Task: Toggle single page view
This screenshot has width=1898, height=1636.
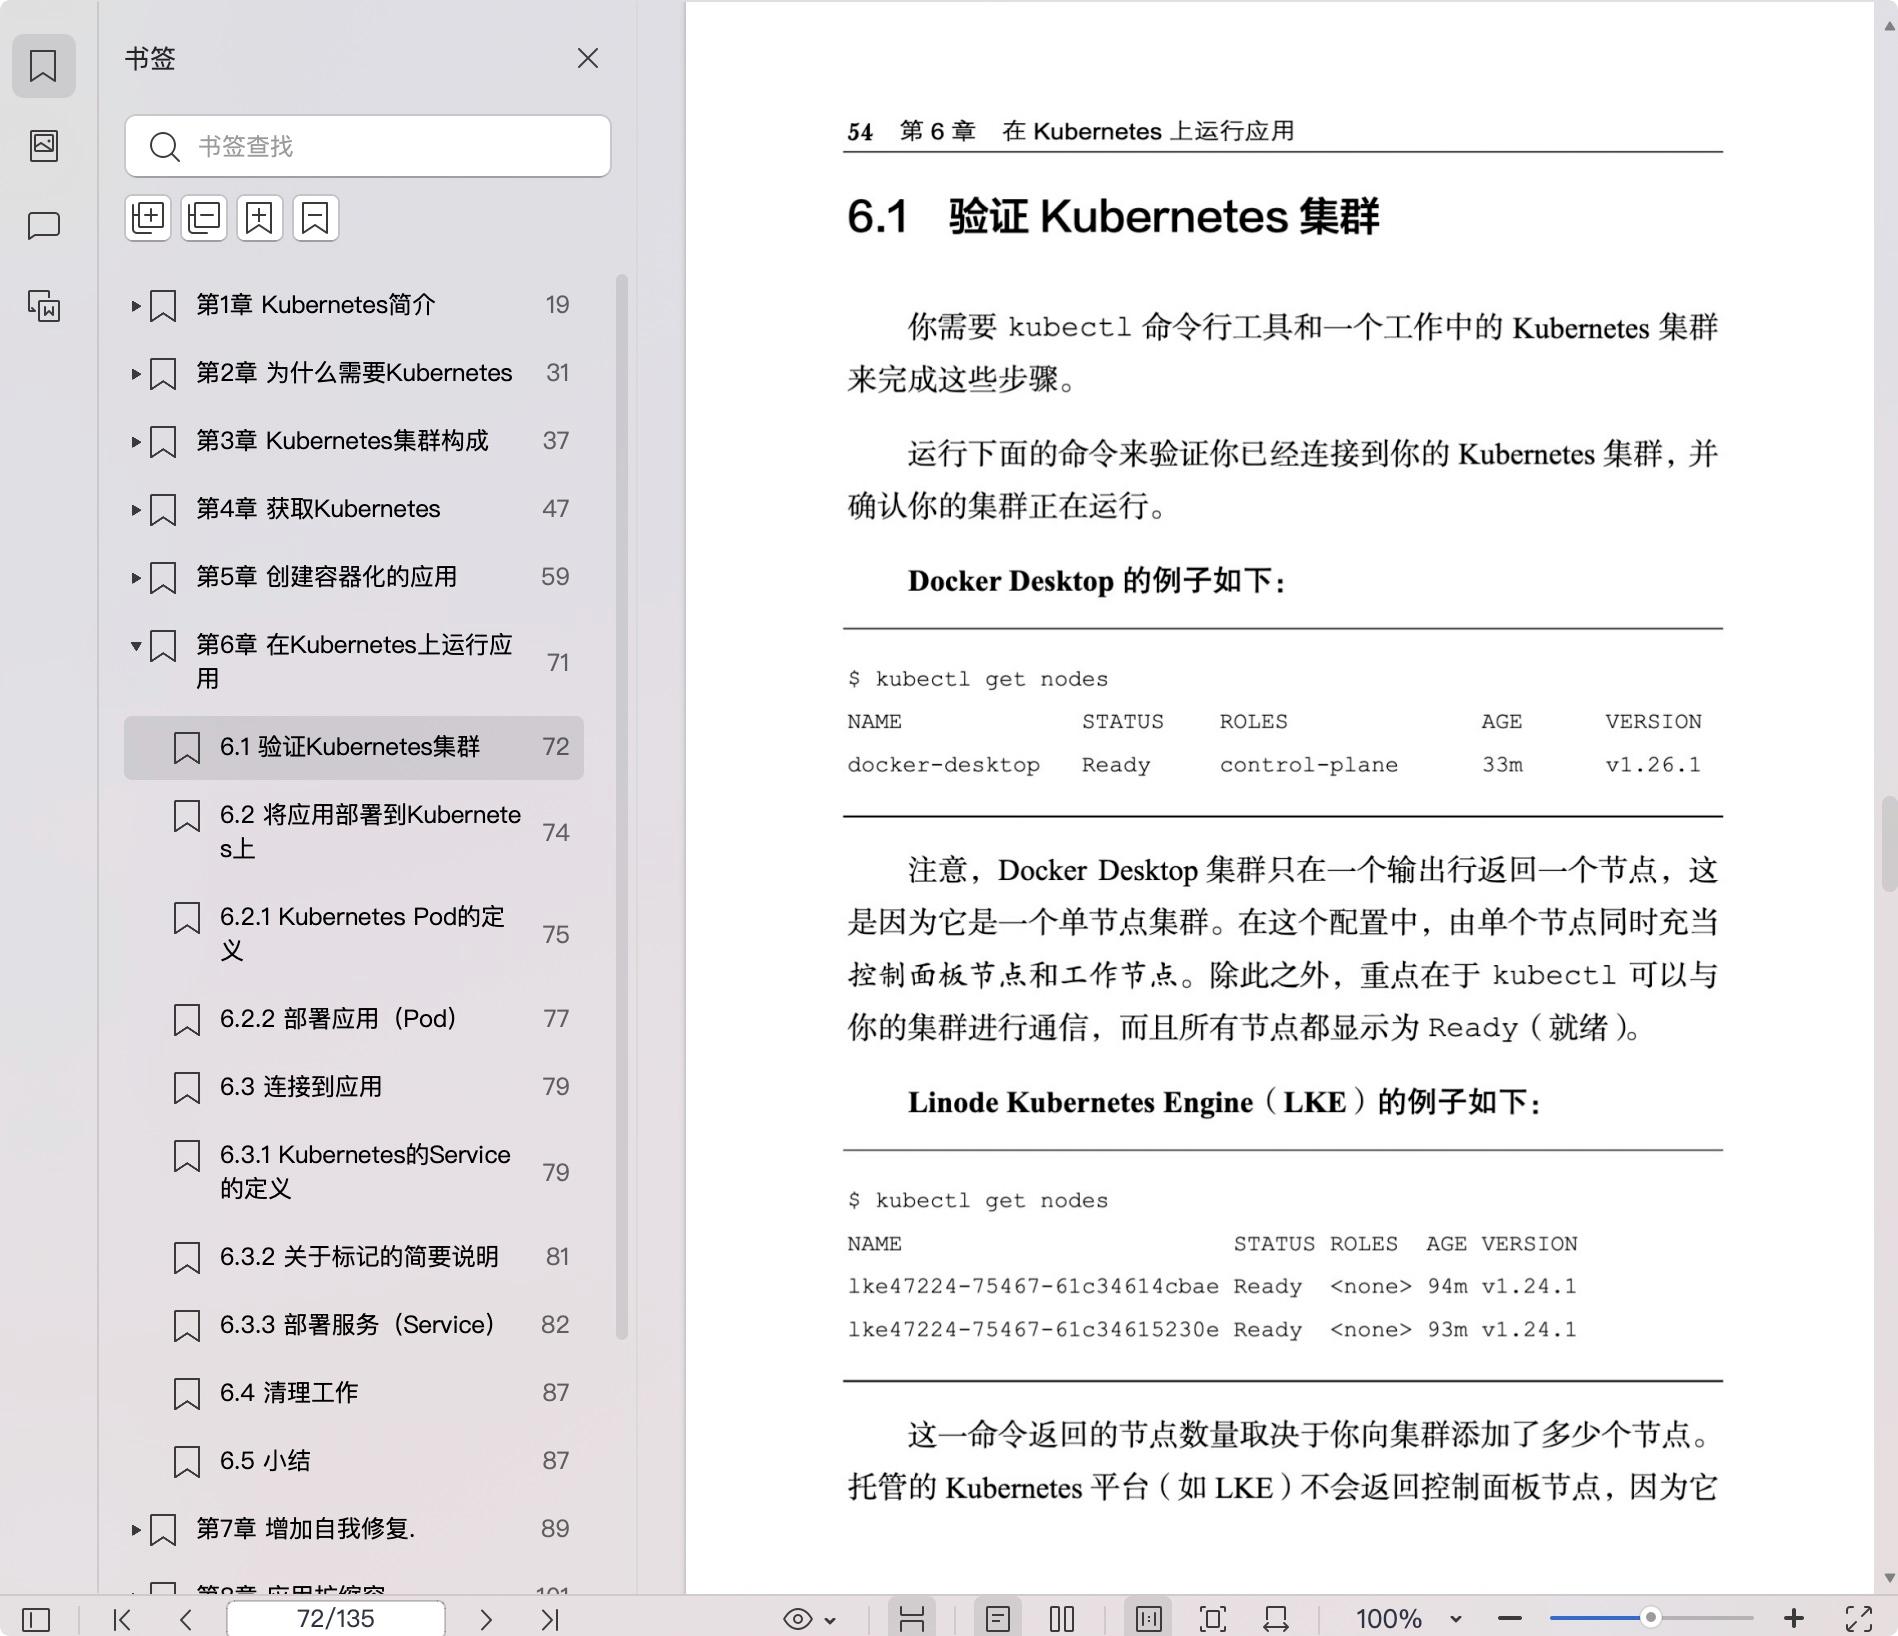Action: pos(998,1619)
